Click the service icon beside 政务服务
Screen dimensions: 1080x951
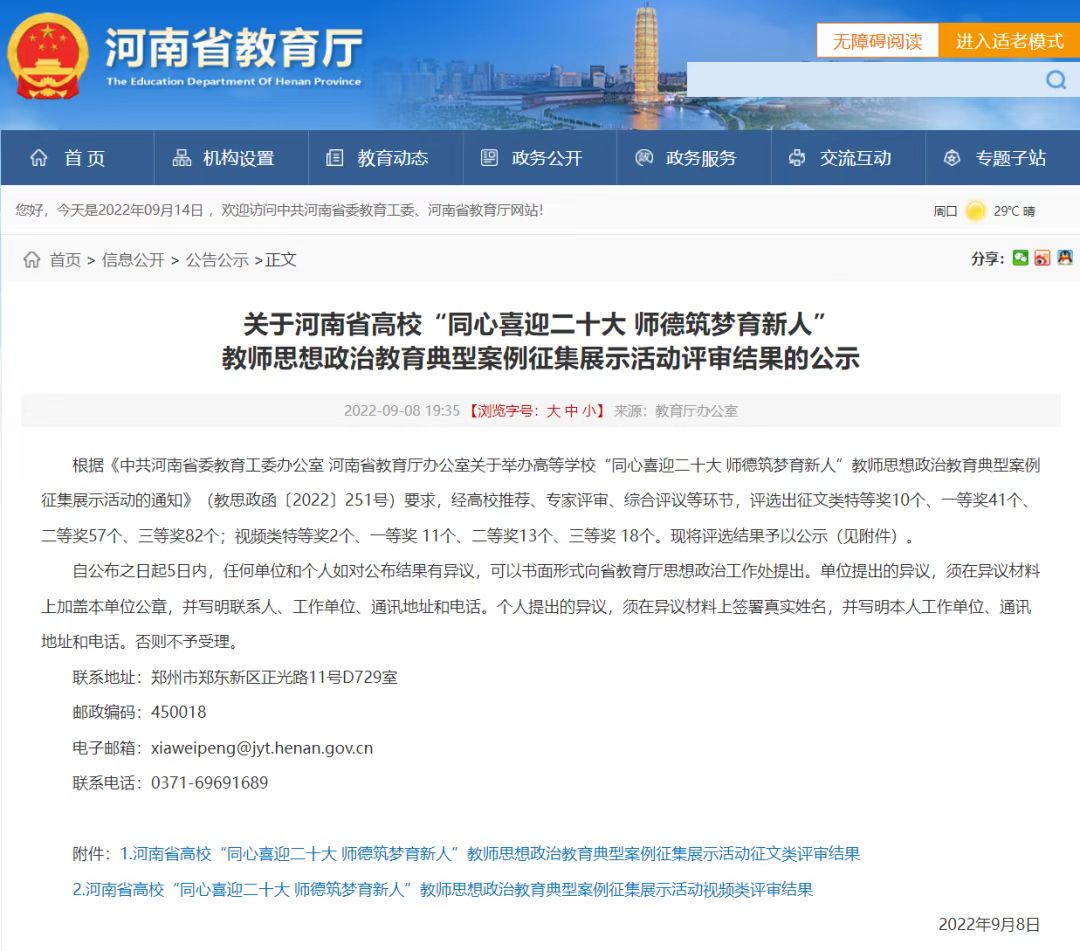[x=643, y=158]
